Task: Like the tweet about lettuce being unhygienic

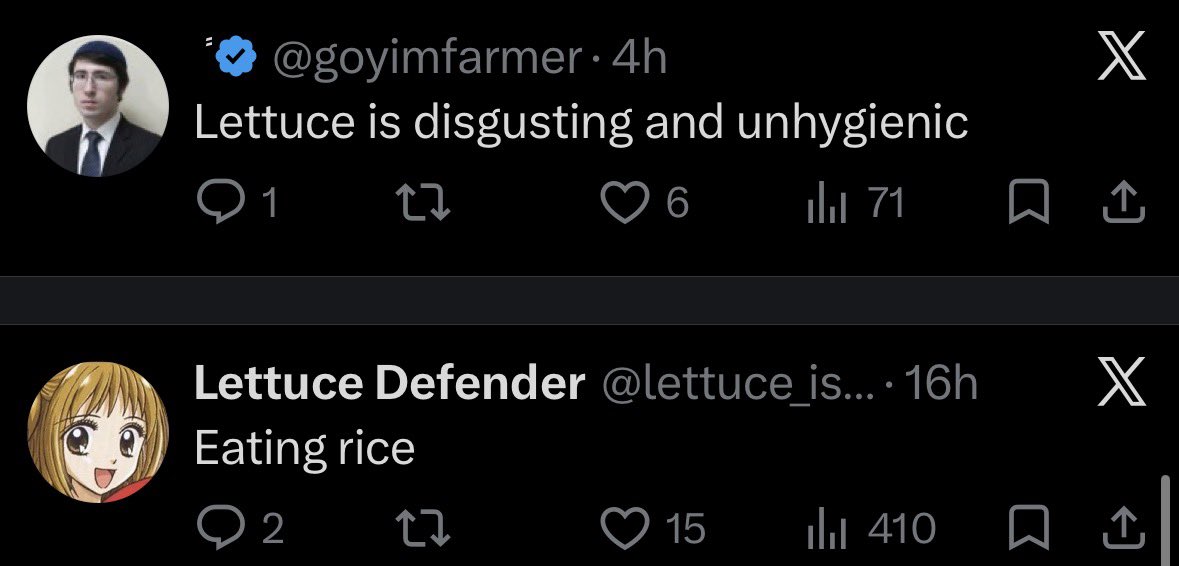Action: click(x=645, y=204)
